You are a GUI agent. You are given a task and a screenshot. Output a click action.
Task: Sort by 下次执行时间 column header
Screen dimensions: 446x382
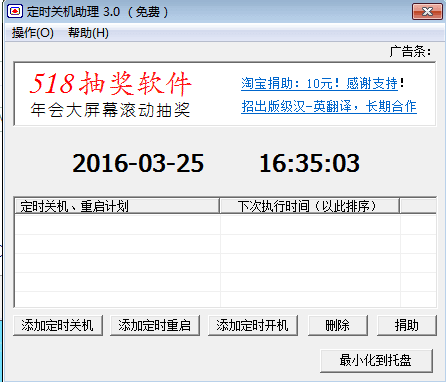310,206
